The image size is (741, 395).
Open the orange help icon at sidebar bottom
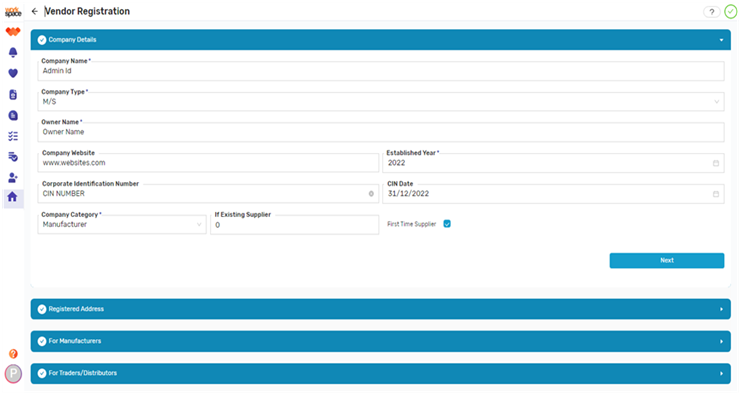pyautogui.click(x=13, y=354)
